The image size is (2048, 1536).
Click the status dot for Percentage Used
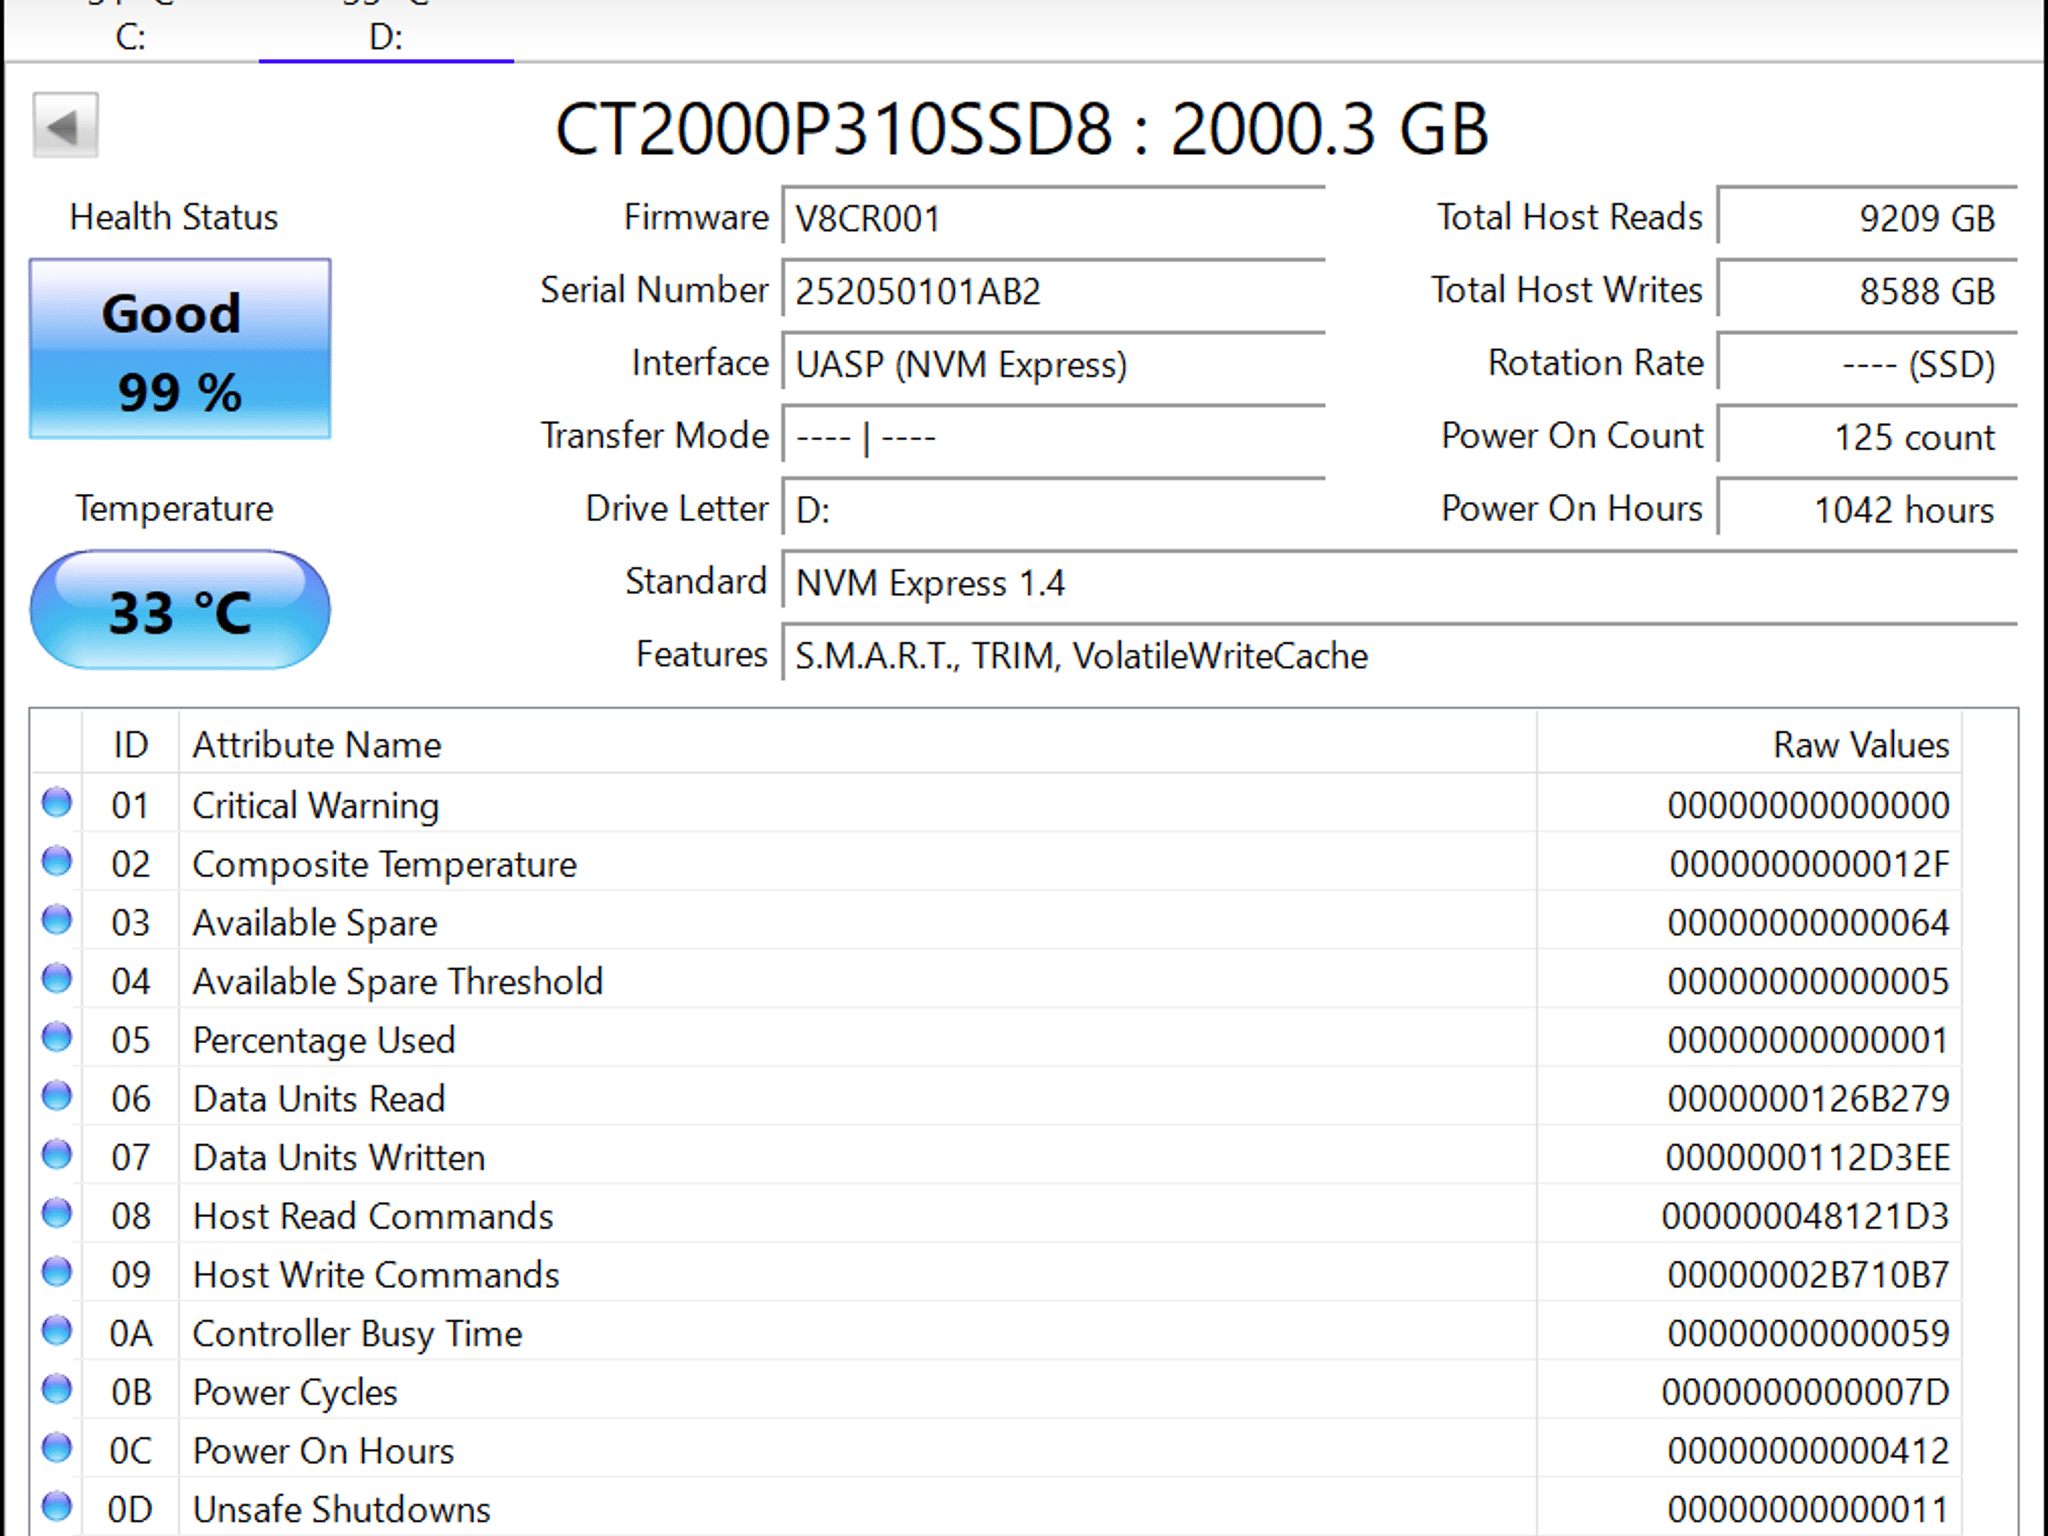coord(57,1037)
